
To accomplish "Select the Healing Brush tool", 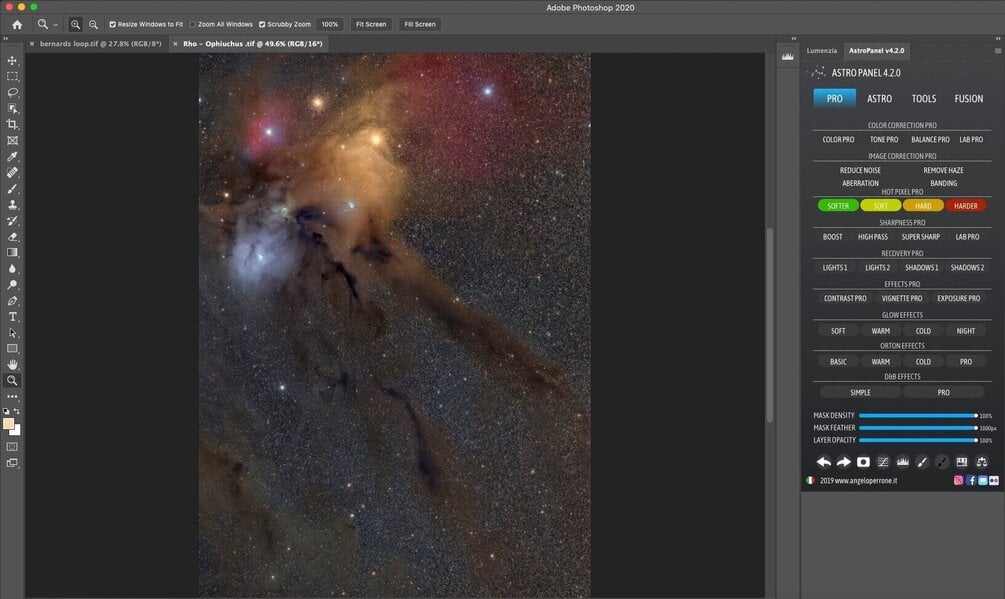I will pyautogui.click(x=12, y=172).
